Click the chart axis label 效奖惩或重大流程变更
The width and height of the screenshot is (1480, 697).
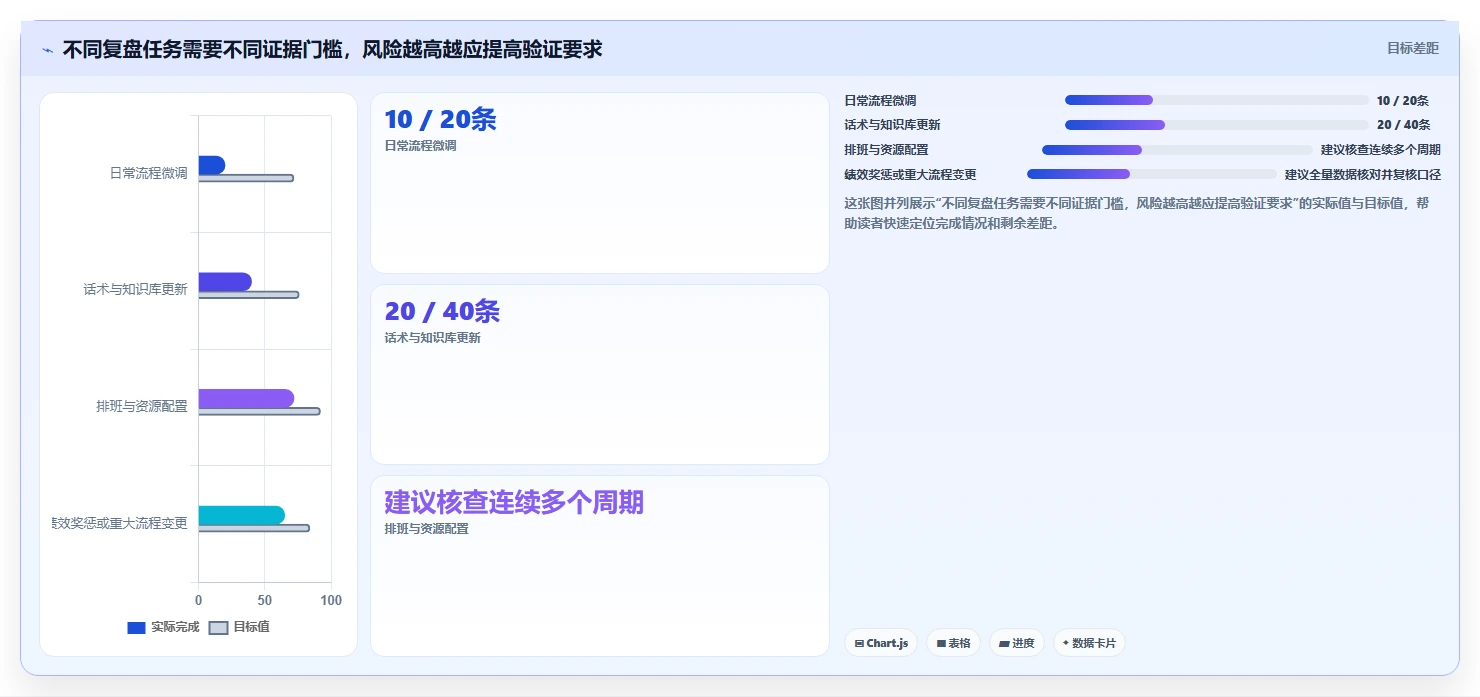(120, 523)
